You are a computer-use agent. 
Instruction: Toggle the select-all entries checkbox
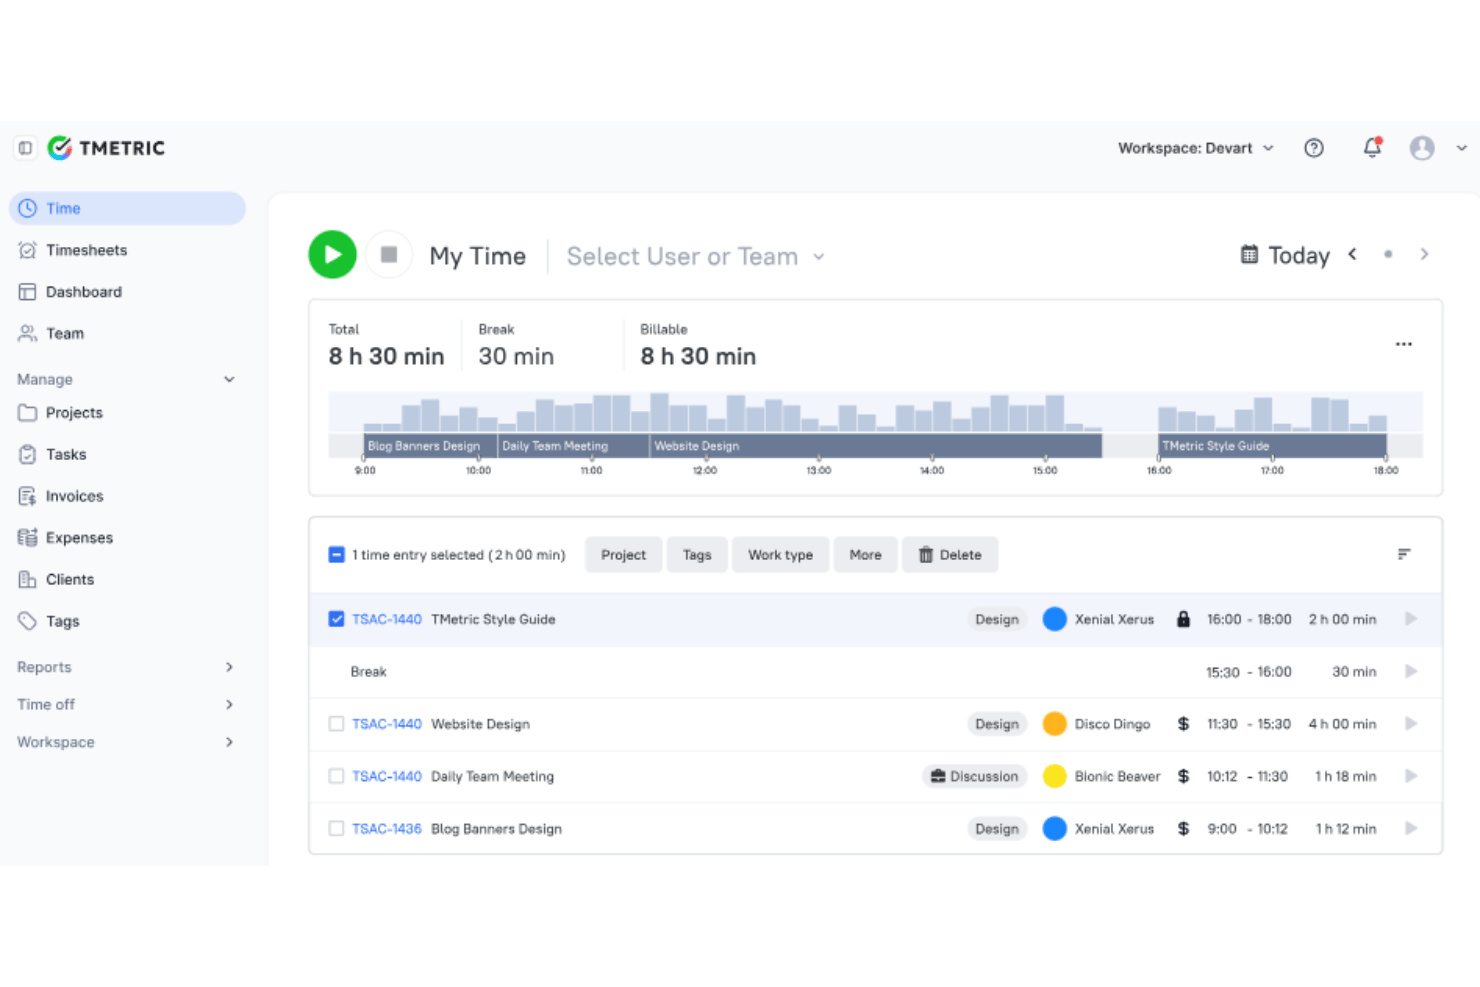click(336, 554)
